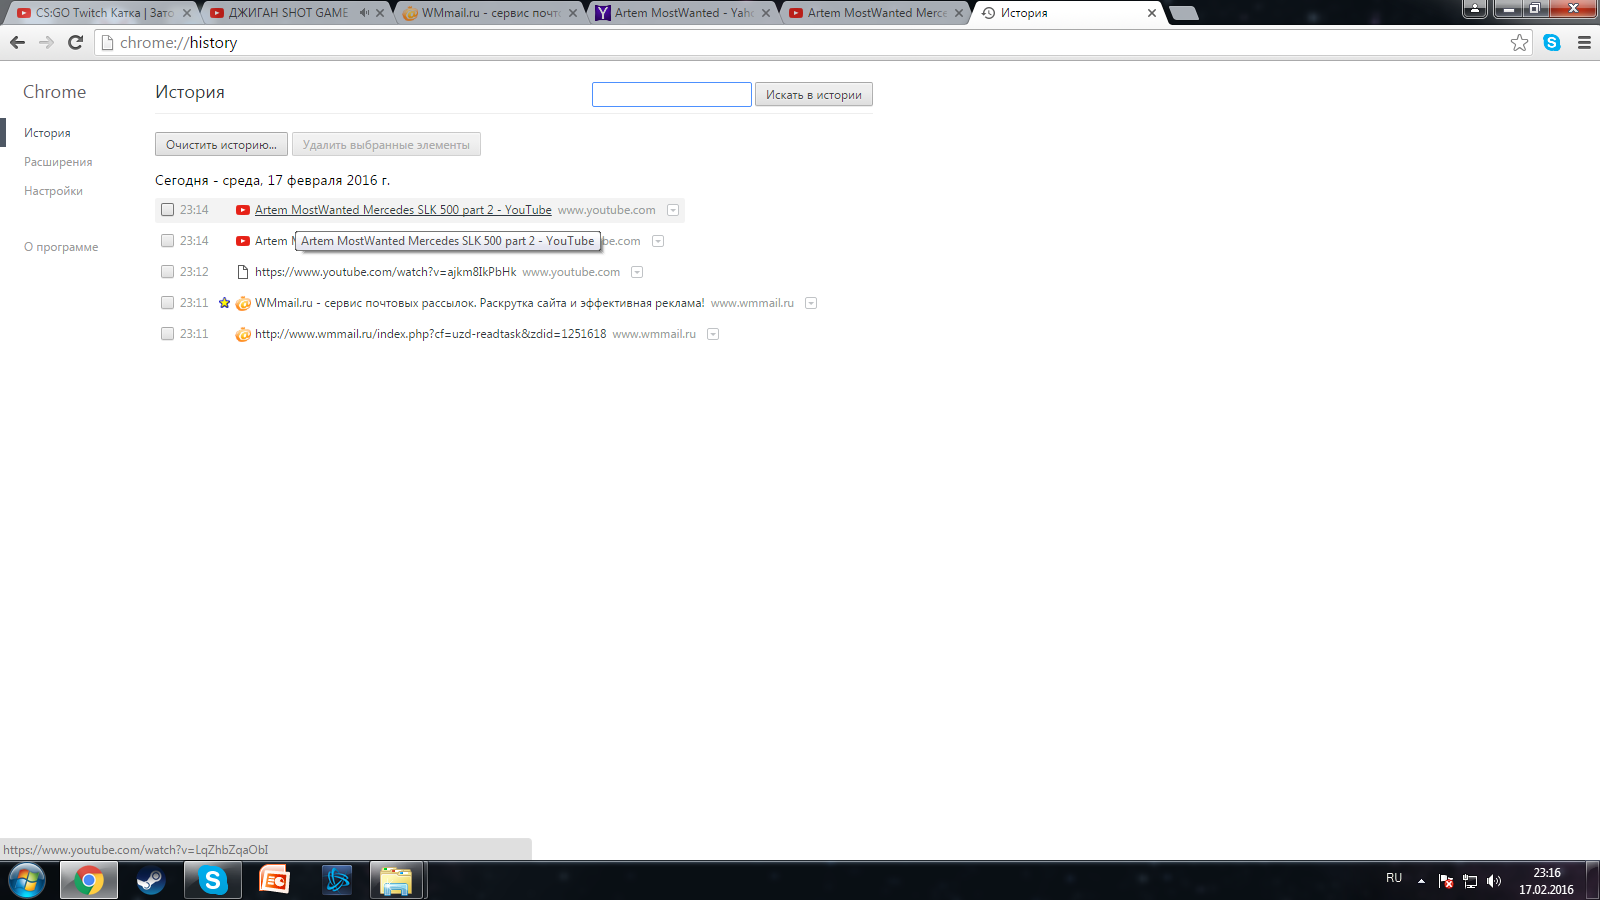Screen dimensions: 1600x900
Task: Open a new tab with the new-tab button
Action: pyautogui.click(x=1184, y=13)
